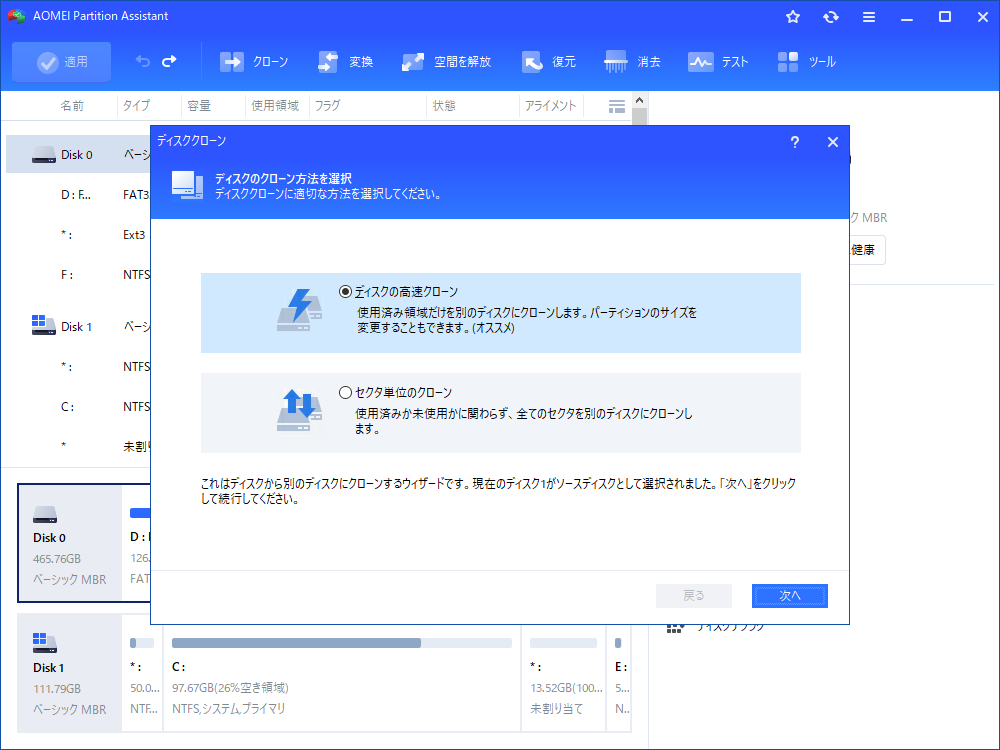Open the hamburger menu in title bar
Screen dimensions: 1000x750
tap(869, 17)
